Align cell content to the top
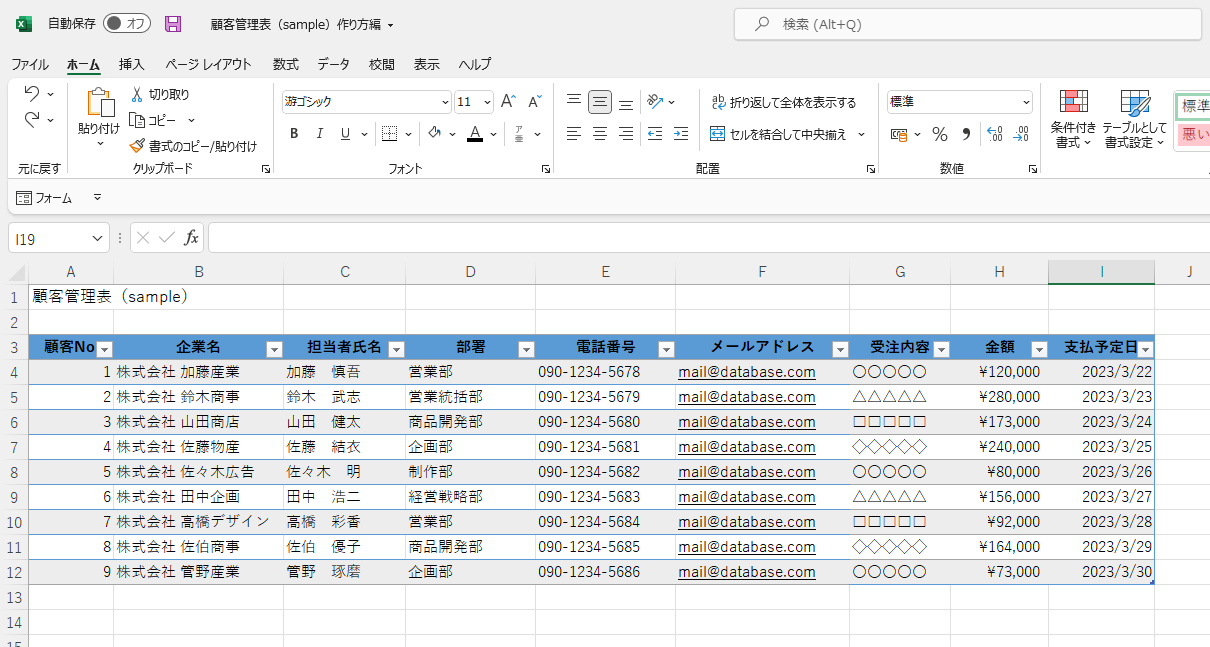This screenshot has height=647, width=1210. click(x=574, y=101)
